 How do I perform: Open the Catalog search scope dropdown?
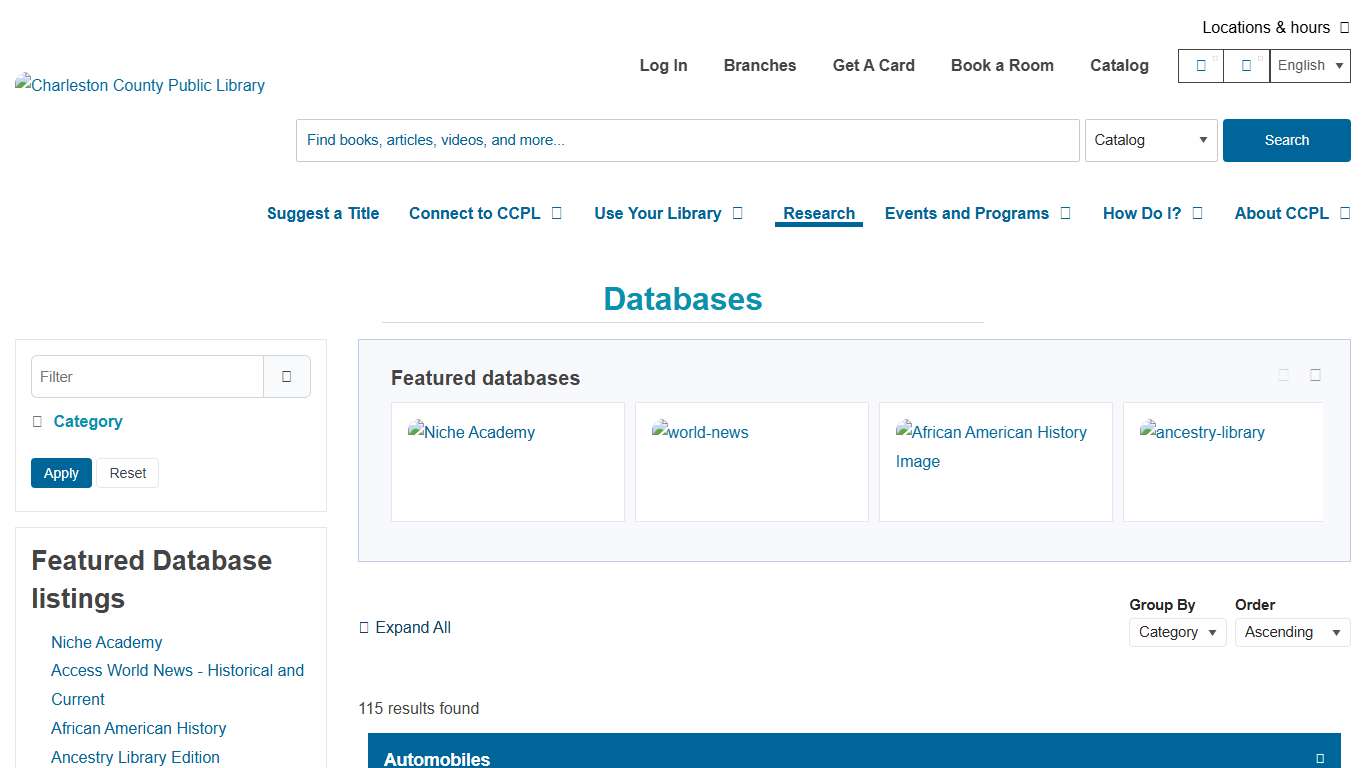1150,140
